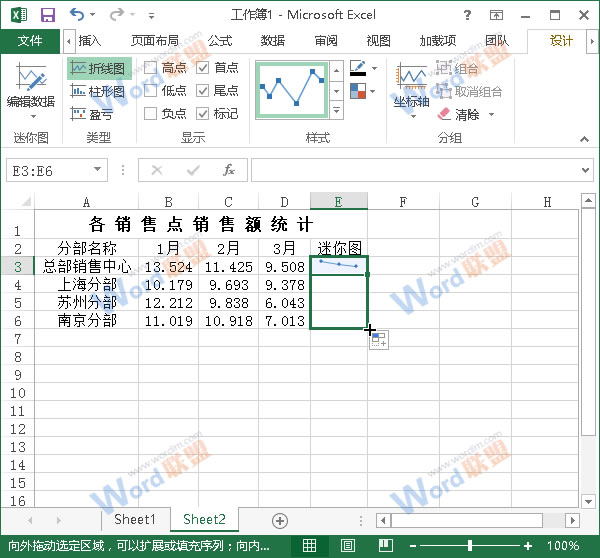Select column E header
The image size is (600, 558).
click(339, 201)
